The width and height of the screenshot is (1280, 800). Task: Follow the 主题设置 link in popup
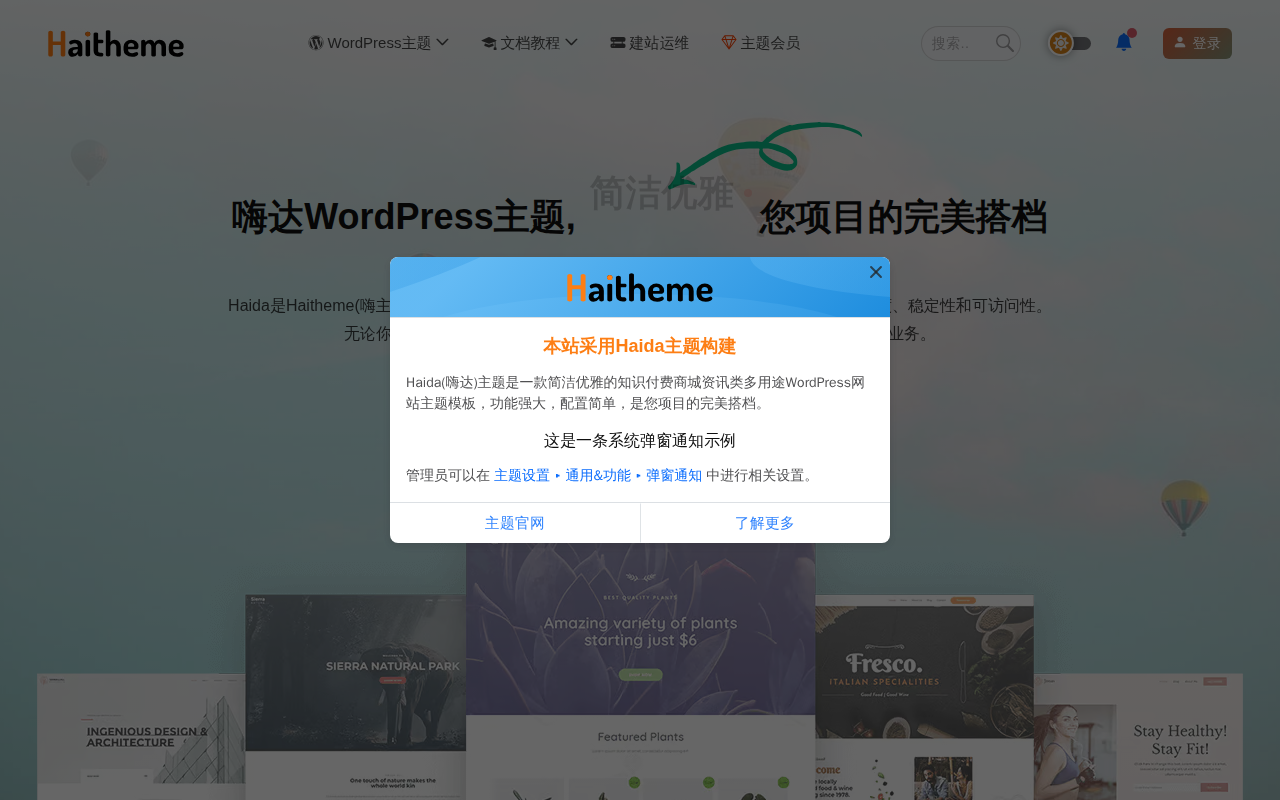(x=522, y=475)
